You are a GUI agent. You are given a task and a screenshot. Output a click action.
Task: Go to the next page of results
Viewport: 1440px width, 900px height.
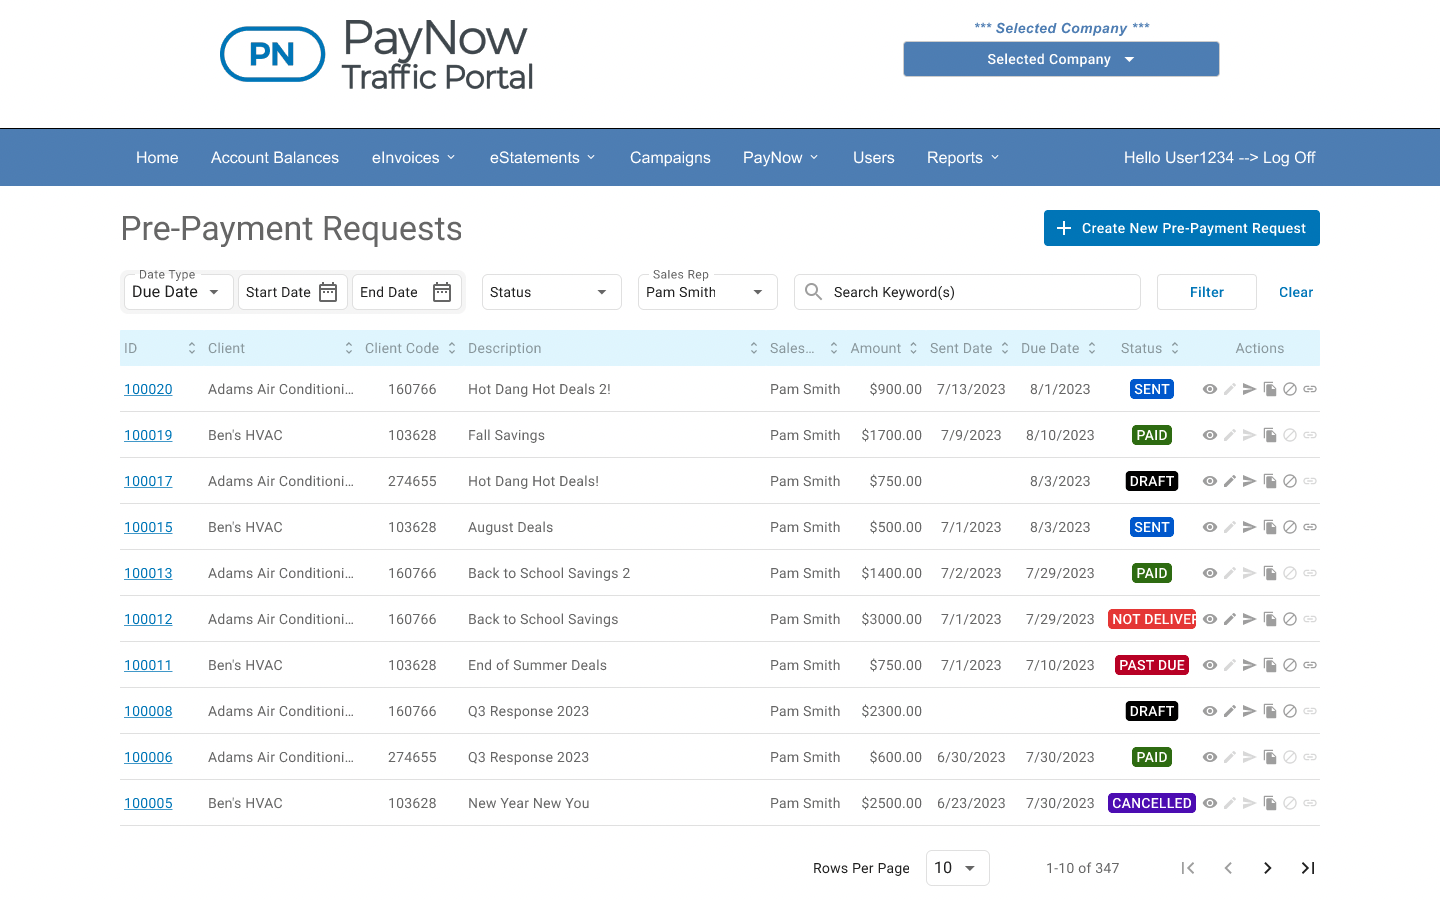1268,868
